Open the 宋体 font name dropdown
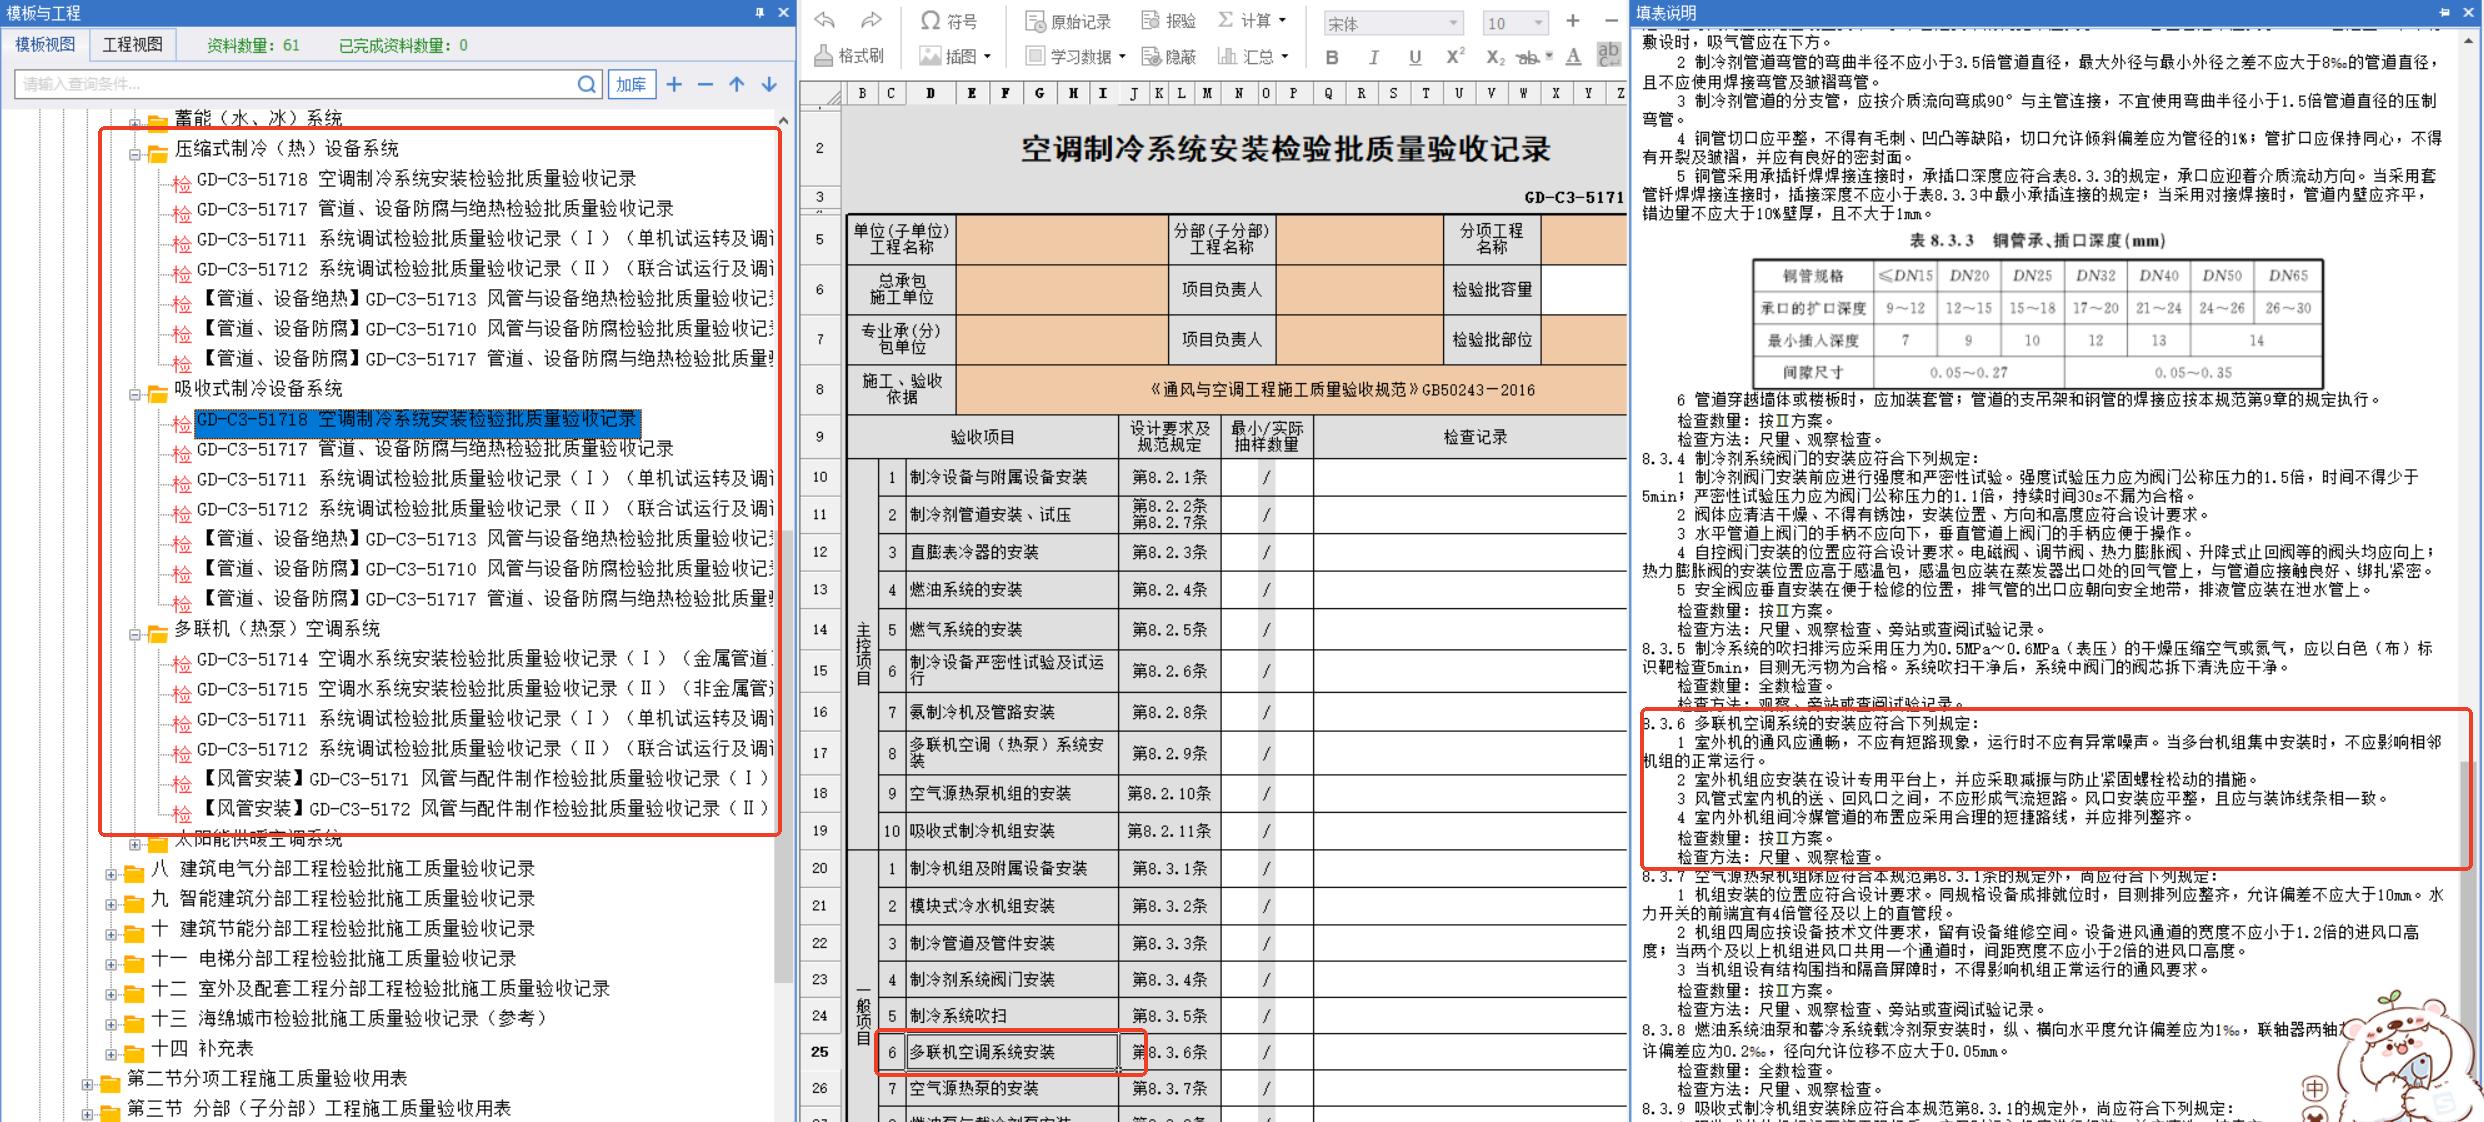2484x1122 pixels. pyautogui.click(x=1453, y=23)
